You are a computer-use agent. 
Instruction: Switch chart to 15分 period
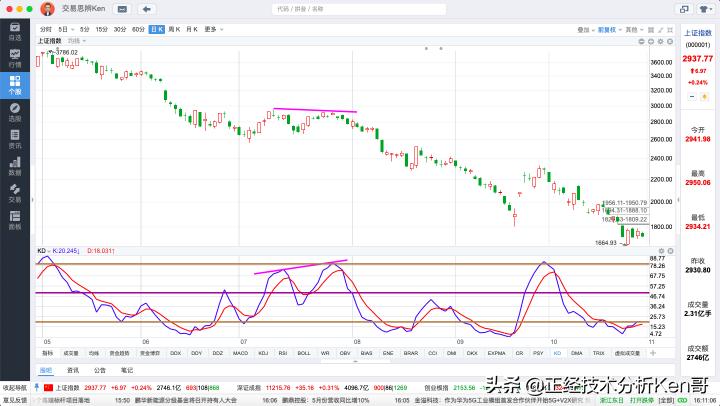click(x=101, y=29)
